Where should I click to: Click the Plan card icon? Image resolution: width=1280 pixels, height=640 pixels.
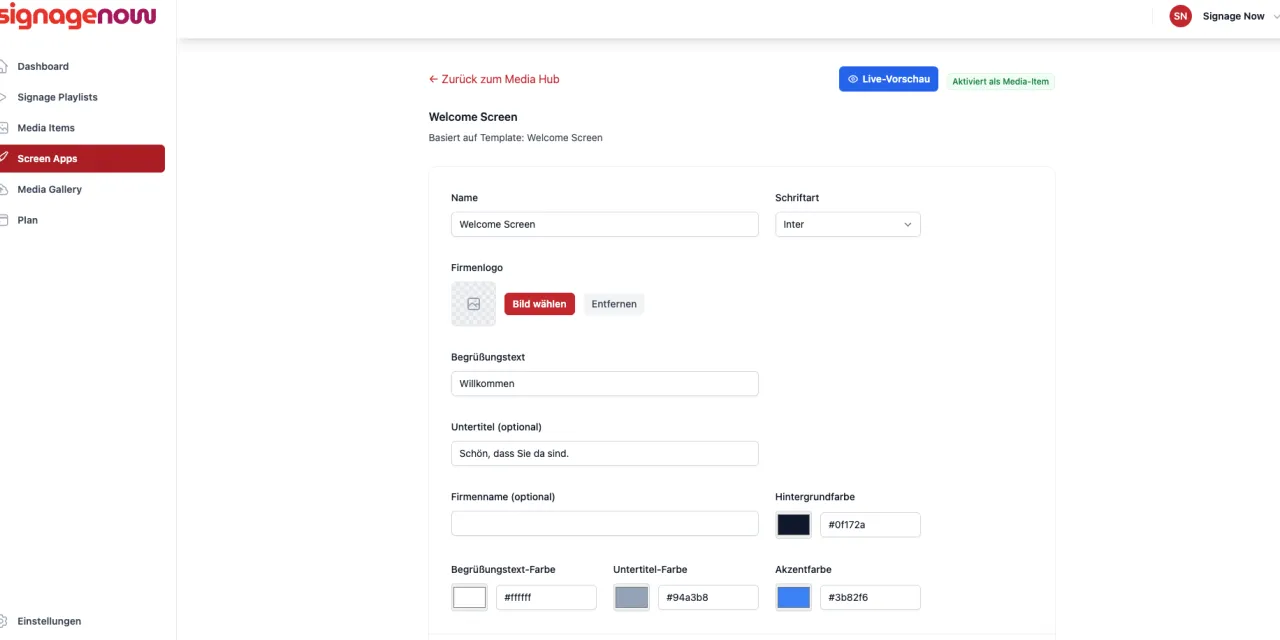click(4, 220)
